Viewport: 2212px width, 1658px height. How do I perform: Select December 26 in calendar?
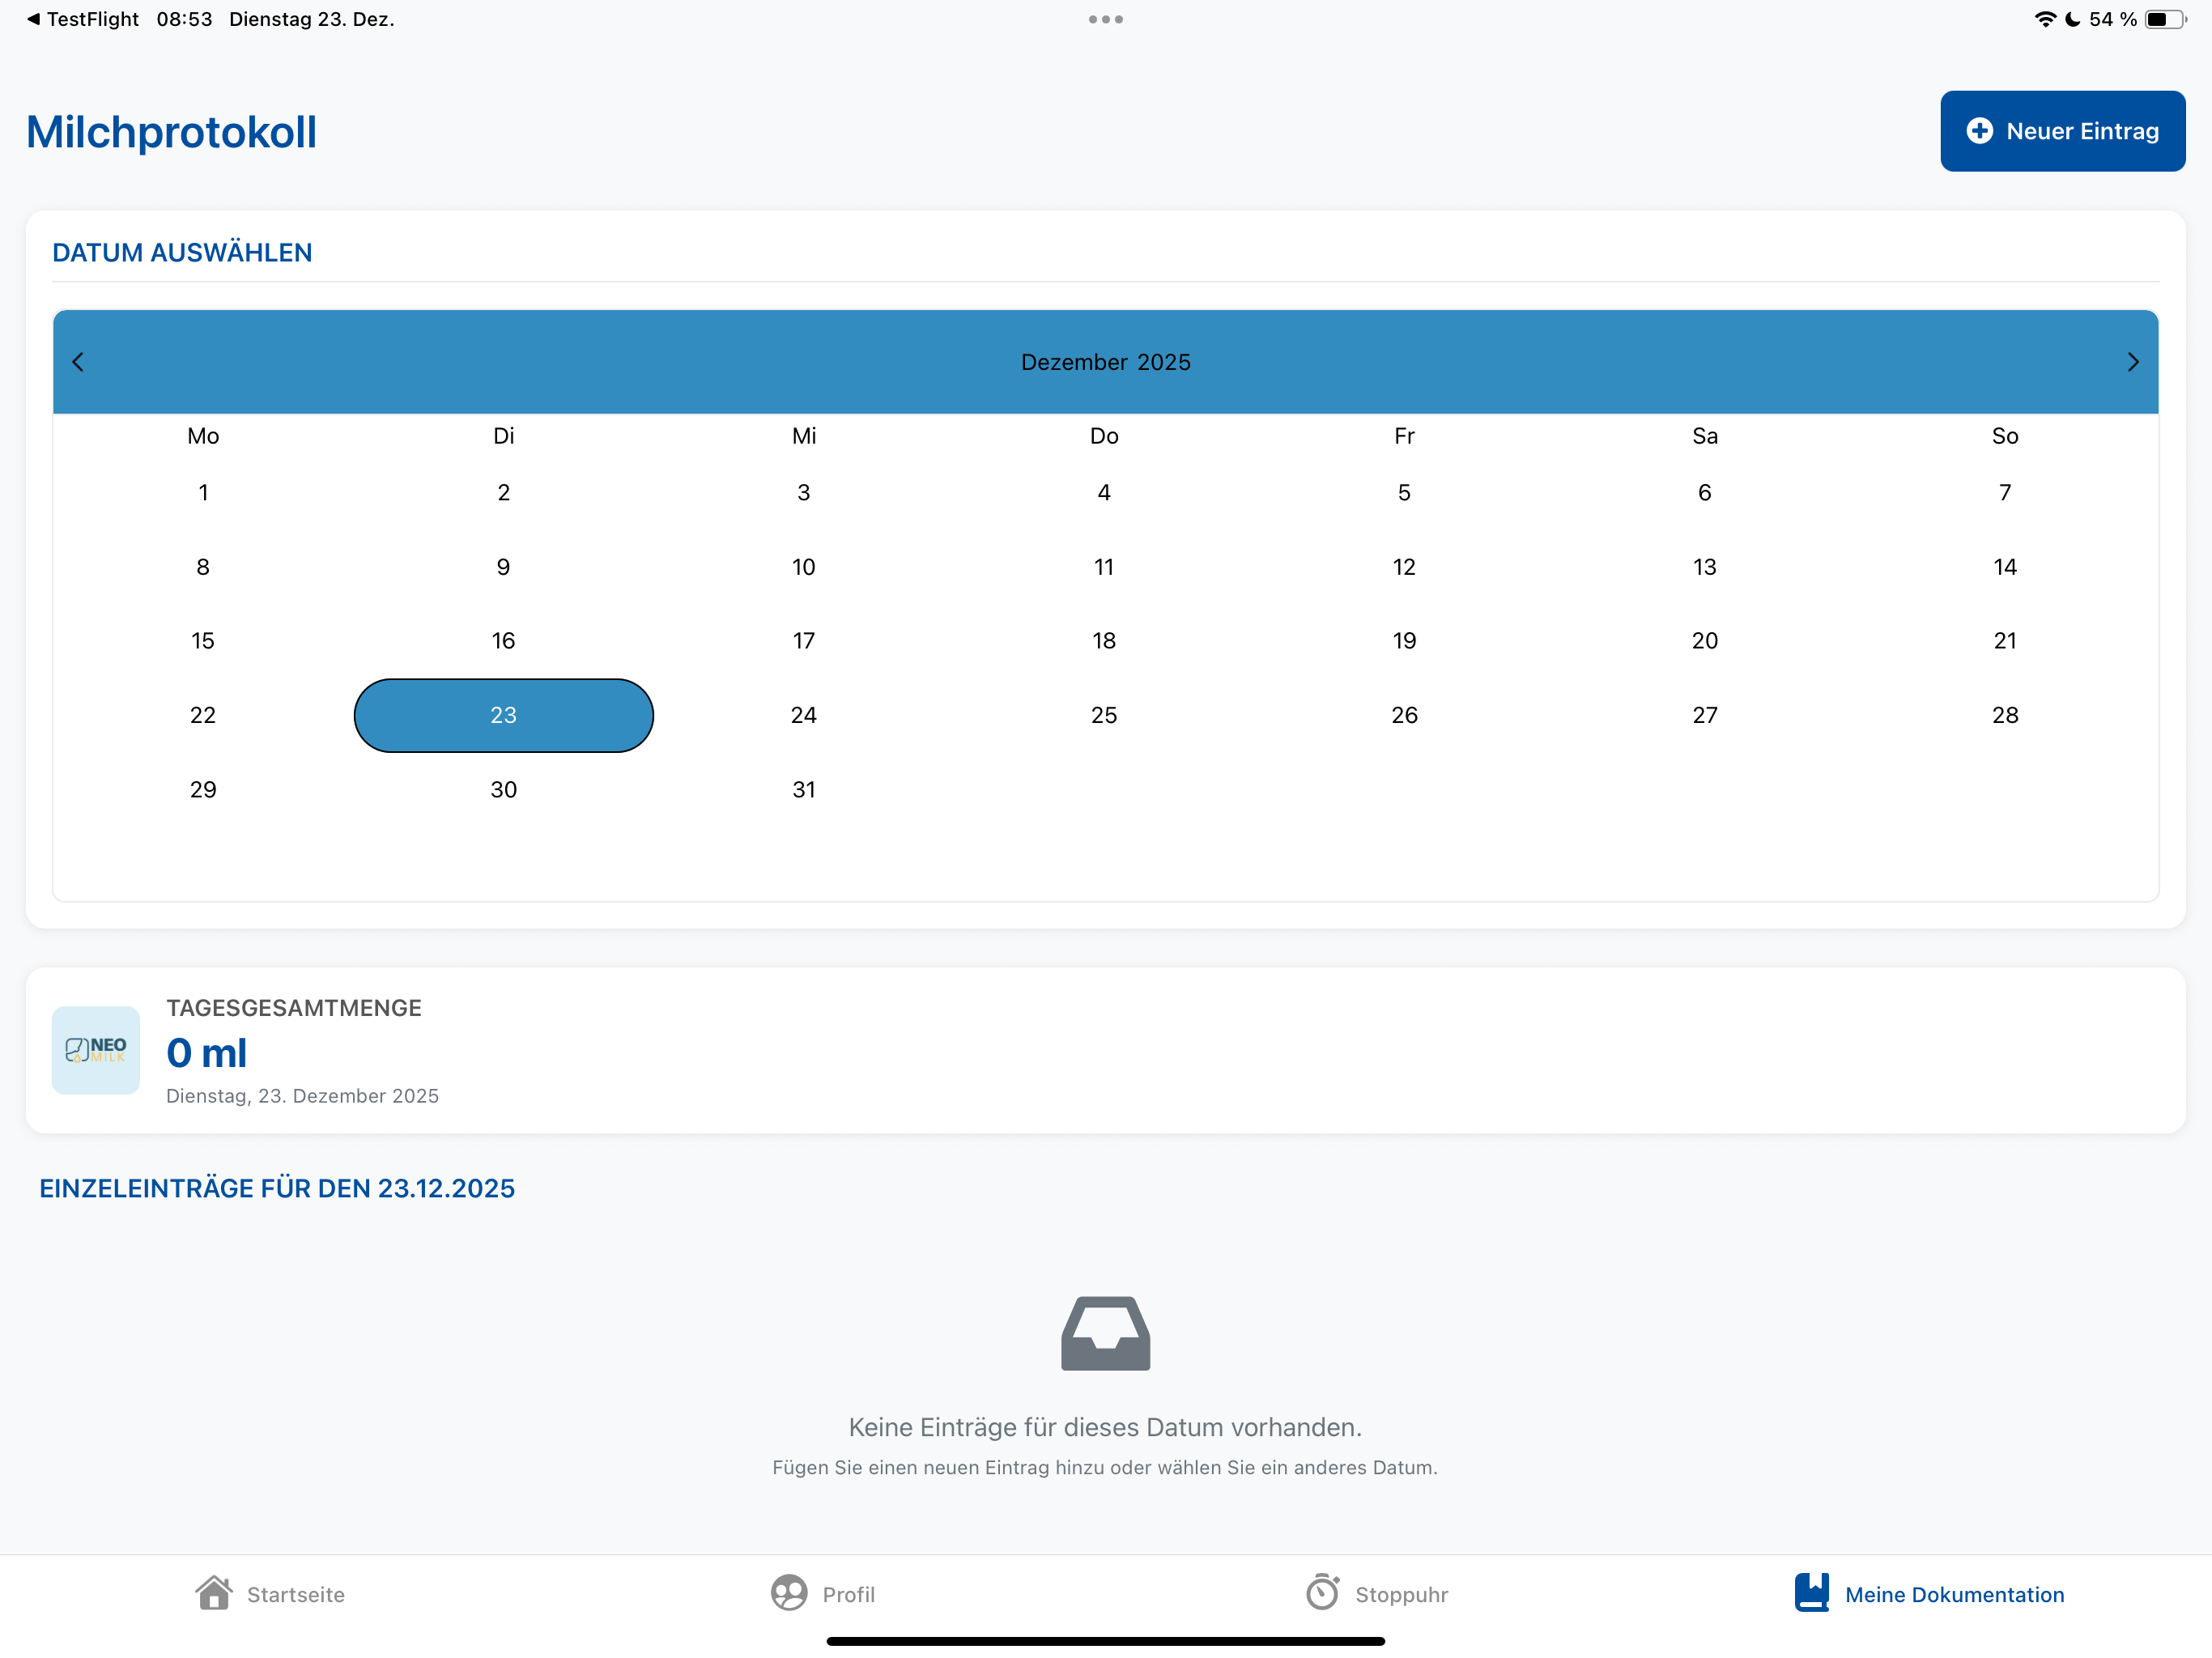tap(1404, 715)
